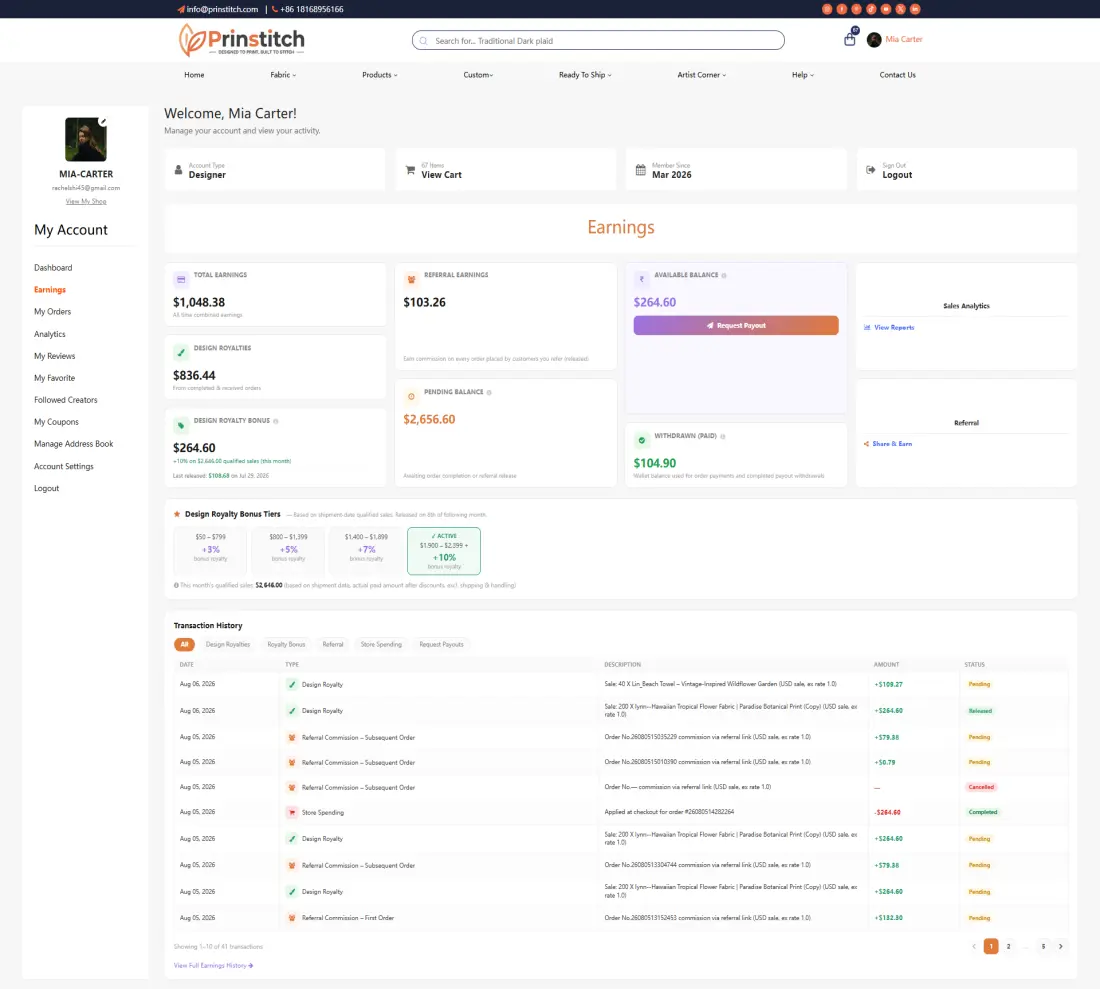Viewport: 1100px width, 989px height.
Task: Open the TikTok social icon in top bar
Action: point(871,9)
